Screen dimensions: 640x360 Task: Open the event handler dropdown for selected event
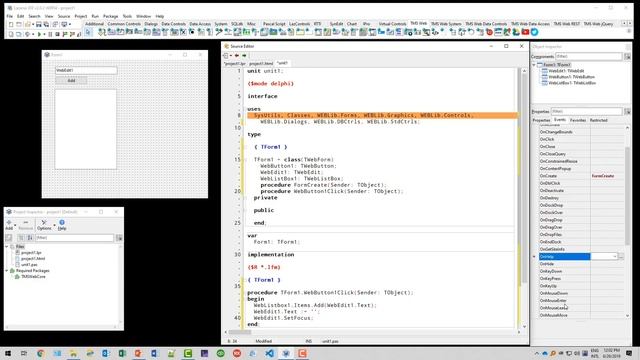(615, 256)
